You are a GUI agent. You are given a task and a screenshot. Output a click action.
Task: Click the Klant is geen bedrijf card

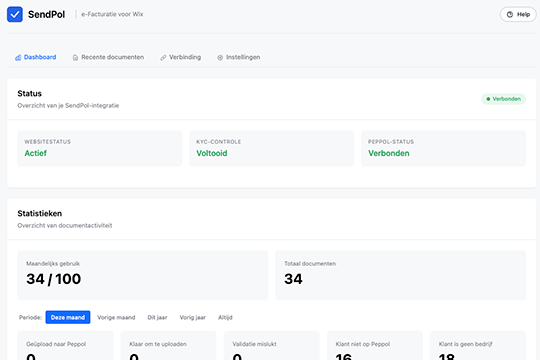pos(478,346)
